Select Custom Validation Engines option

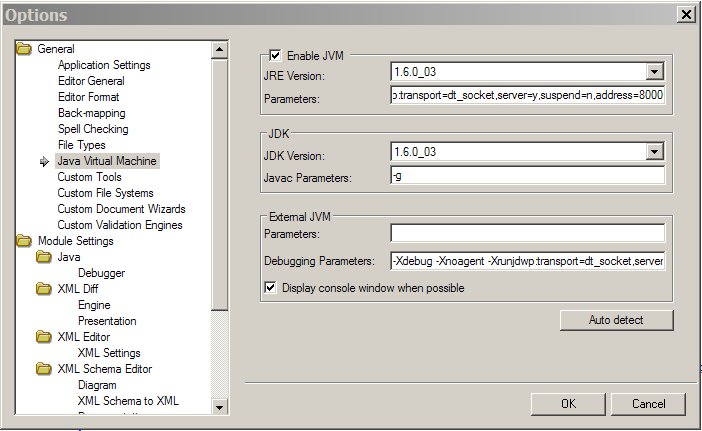coord(121,225)
